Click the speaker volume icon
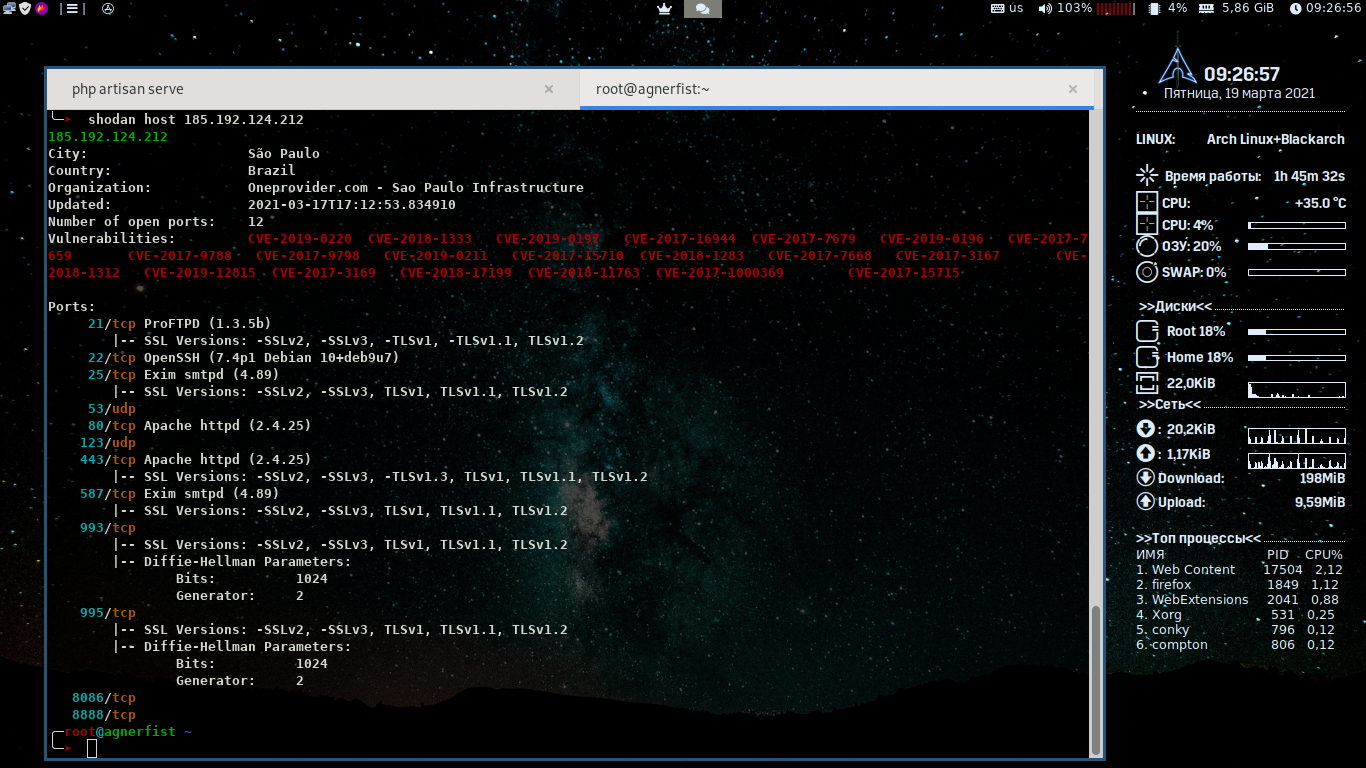 point(1045,8)
